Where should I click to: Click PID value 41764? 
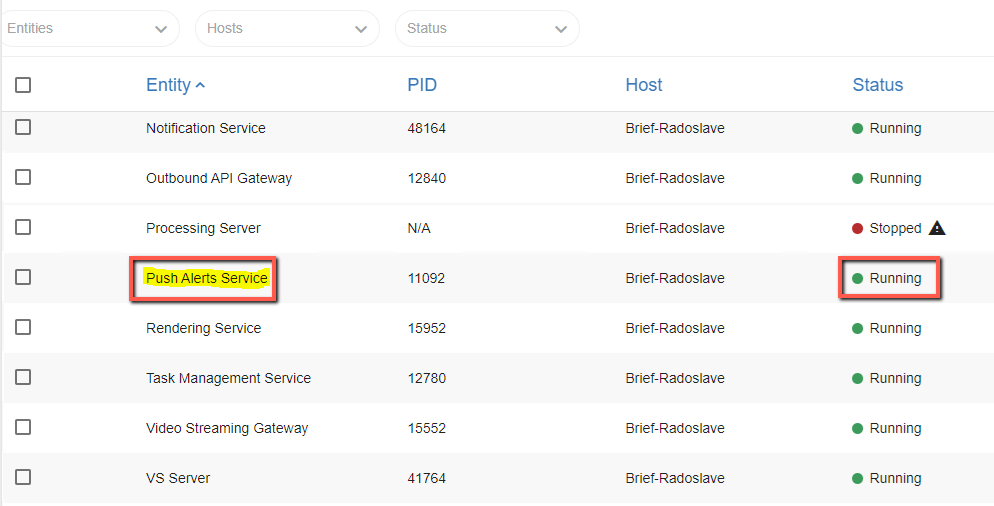[427, 479]
